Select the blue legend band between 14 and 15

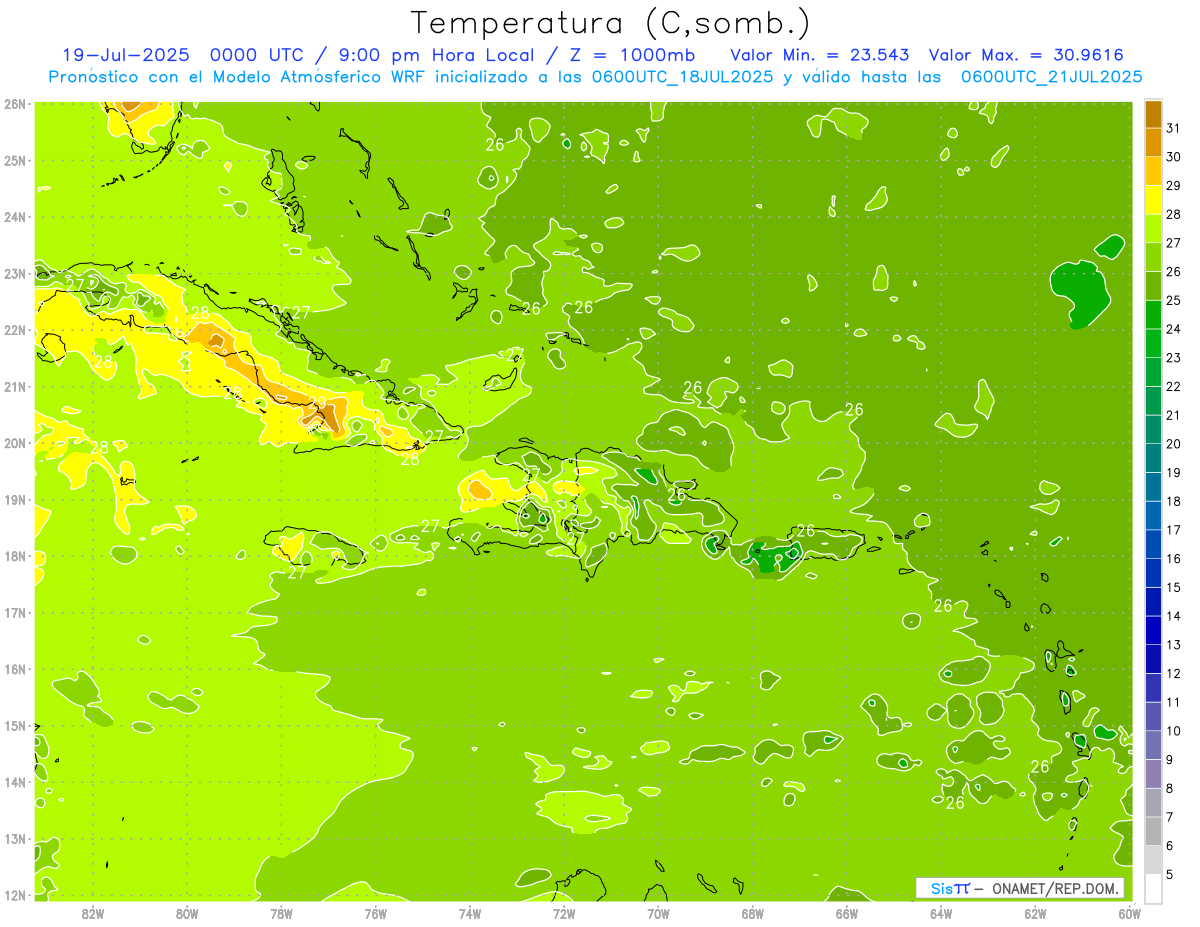(x=1153, y=602)
